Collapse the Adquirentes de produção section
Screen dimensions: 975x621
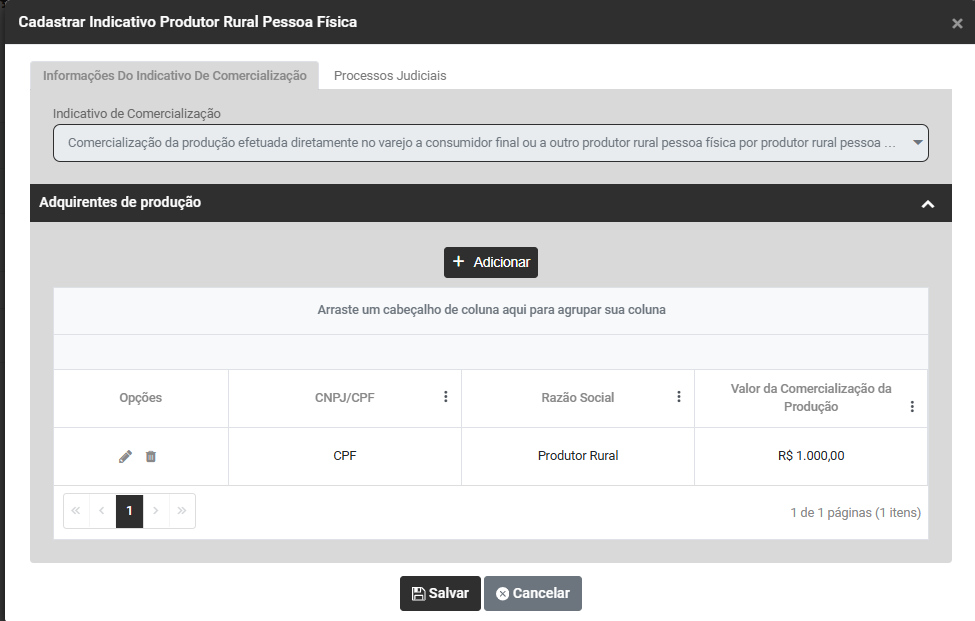[927, 203]
